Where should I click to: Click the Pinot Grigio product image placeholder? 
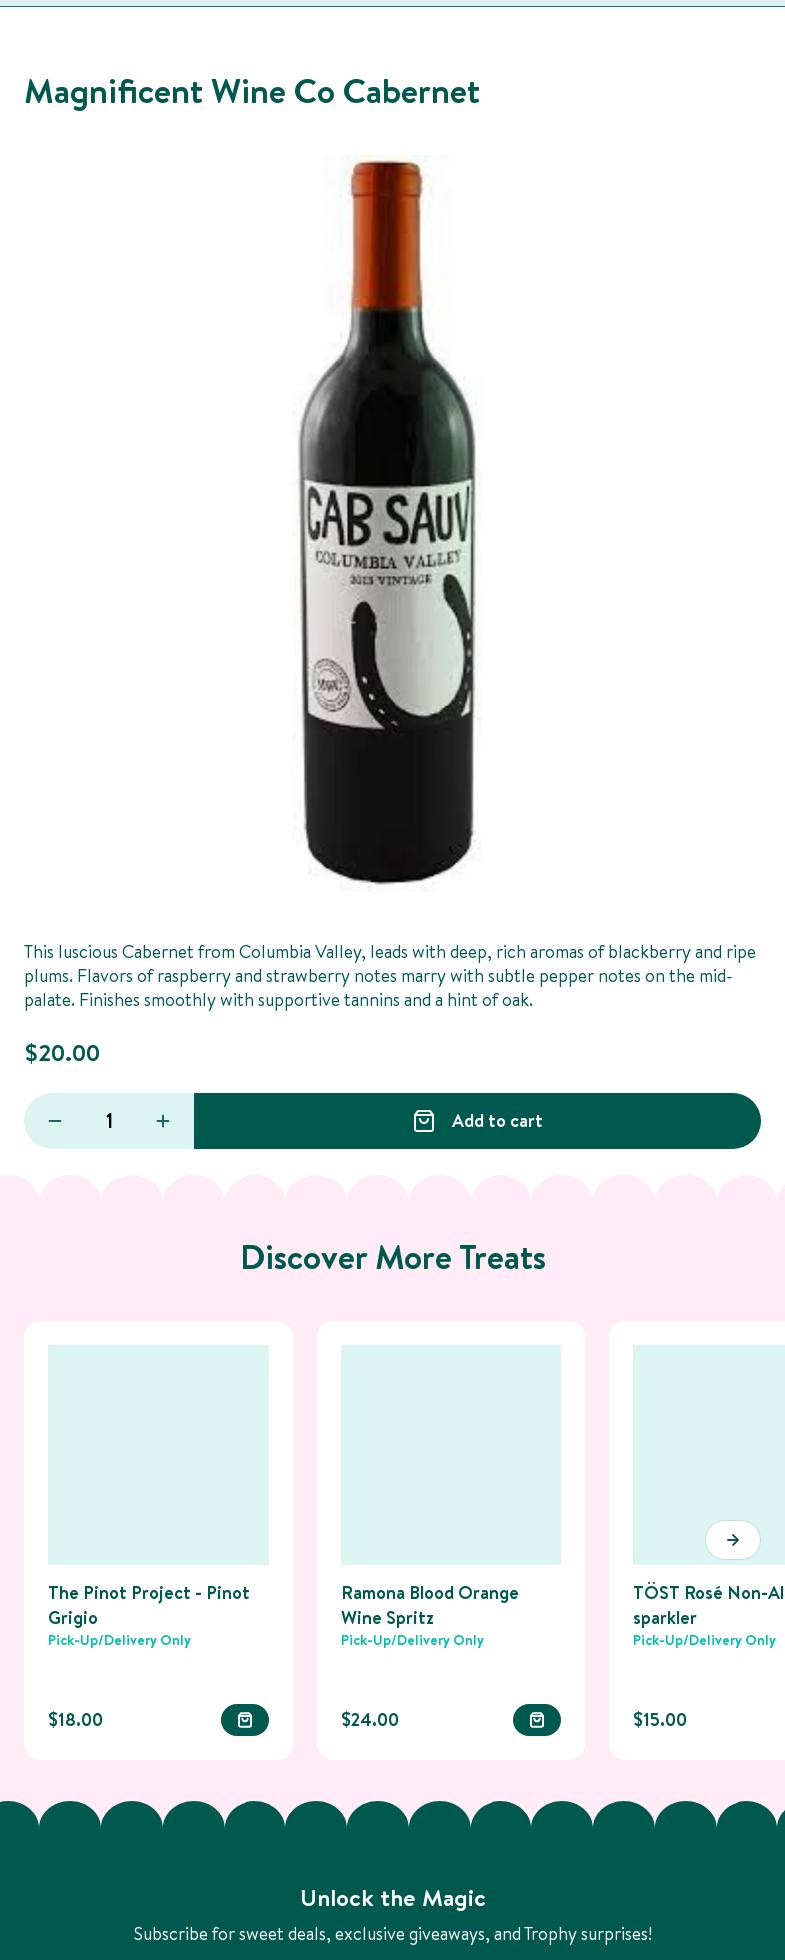(158, 1455)
